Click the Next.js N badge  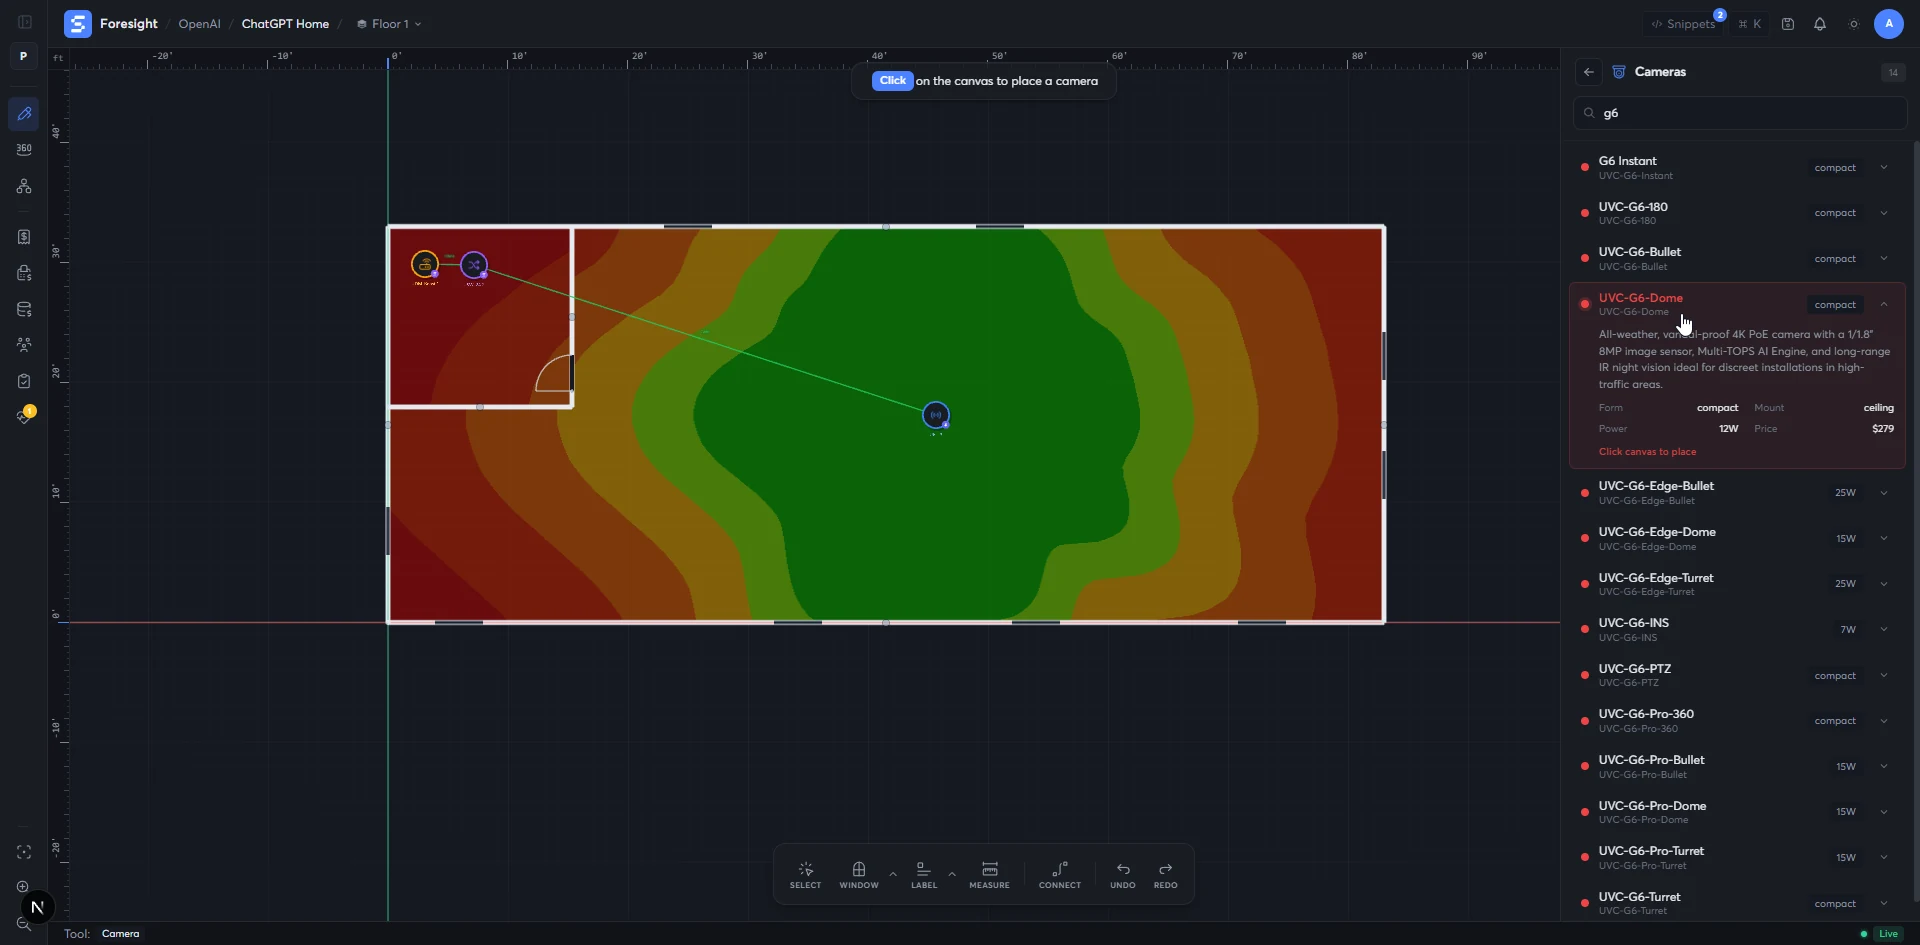coord(37,907)
